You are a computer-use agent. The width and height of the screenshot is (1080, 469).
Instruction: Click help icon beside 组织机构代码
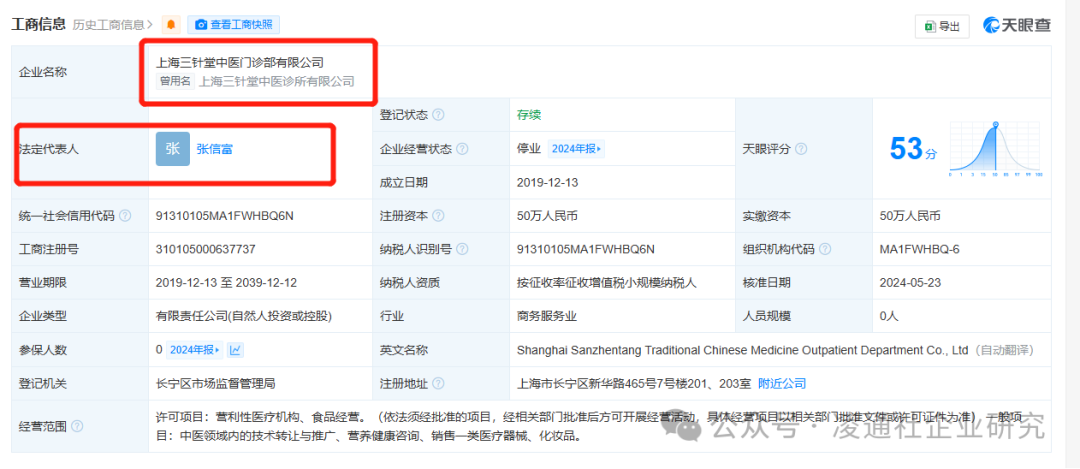824,249
